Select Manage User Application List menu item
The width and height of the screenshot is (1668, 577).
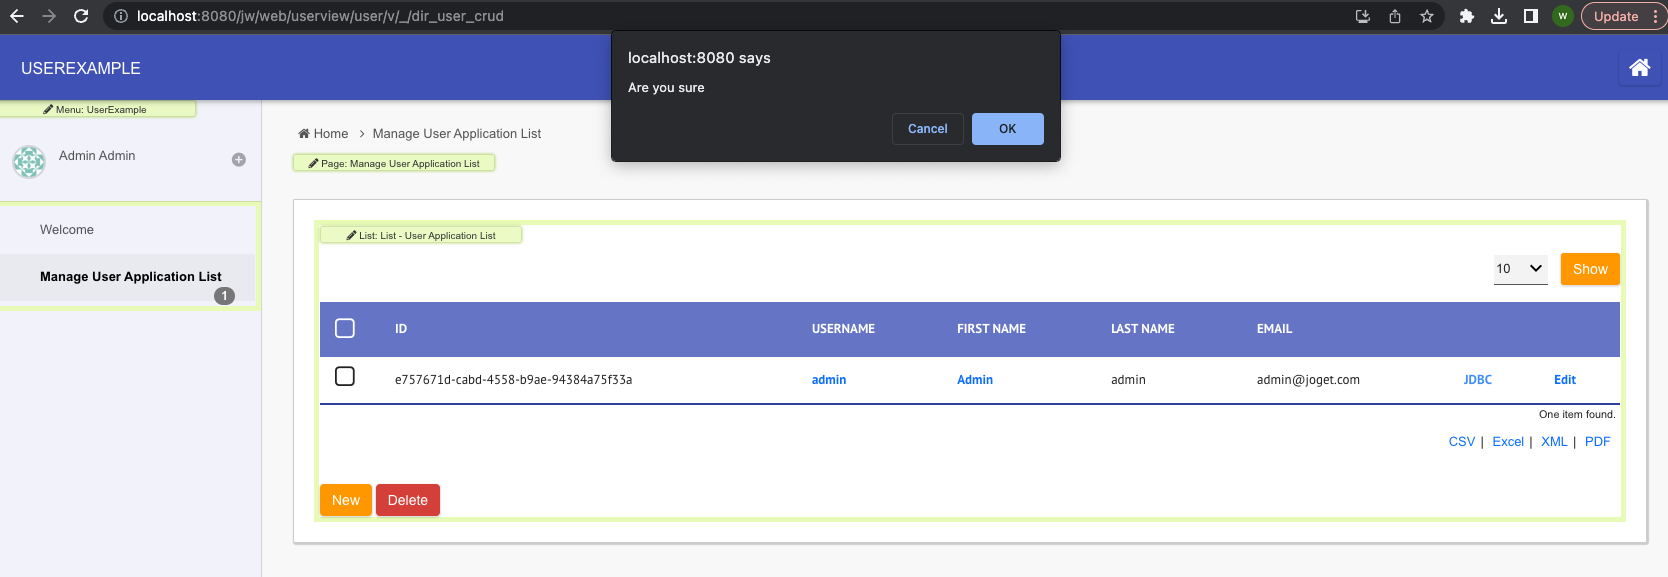(x=128, y=277)
